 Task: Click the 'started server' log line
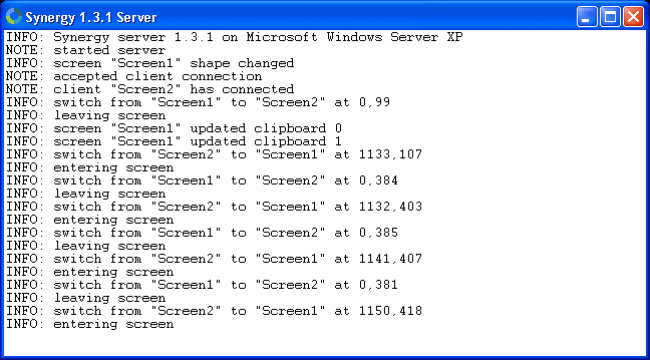click(x=86, y=50)
